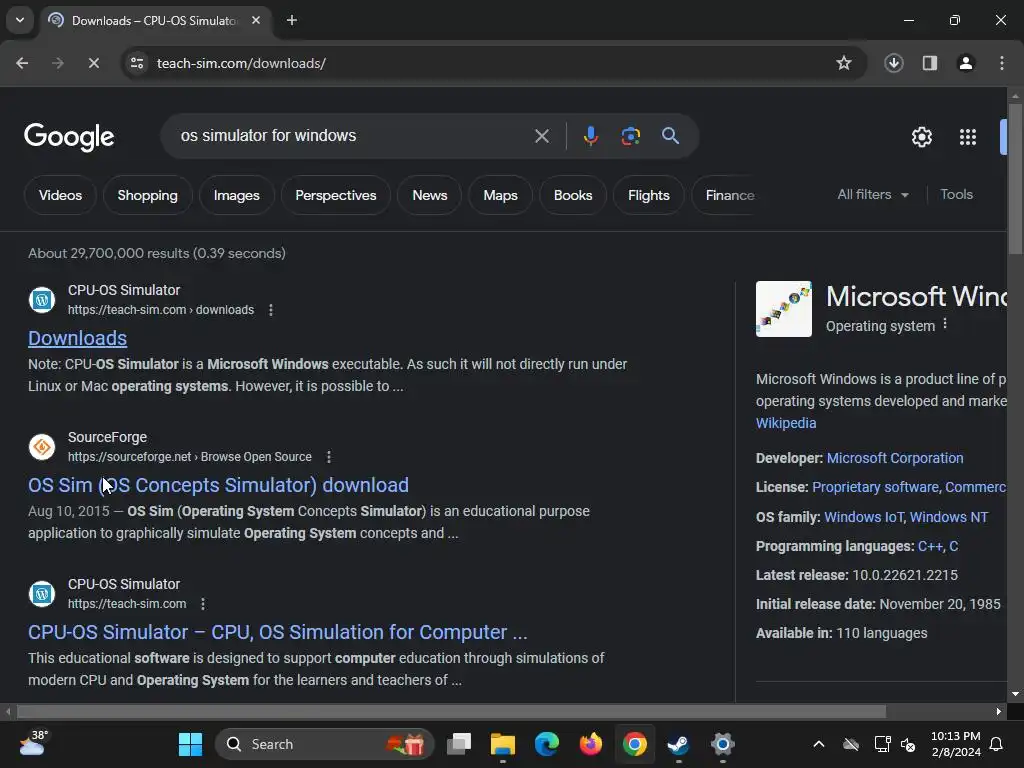Screen dimensions: 1024x768
Task: Open the weather widget showing 38°
Action: (33, 744)
